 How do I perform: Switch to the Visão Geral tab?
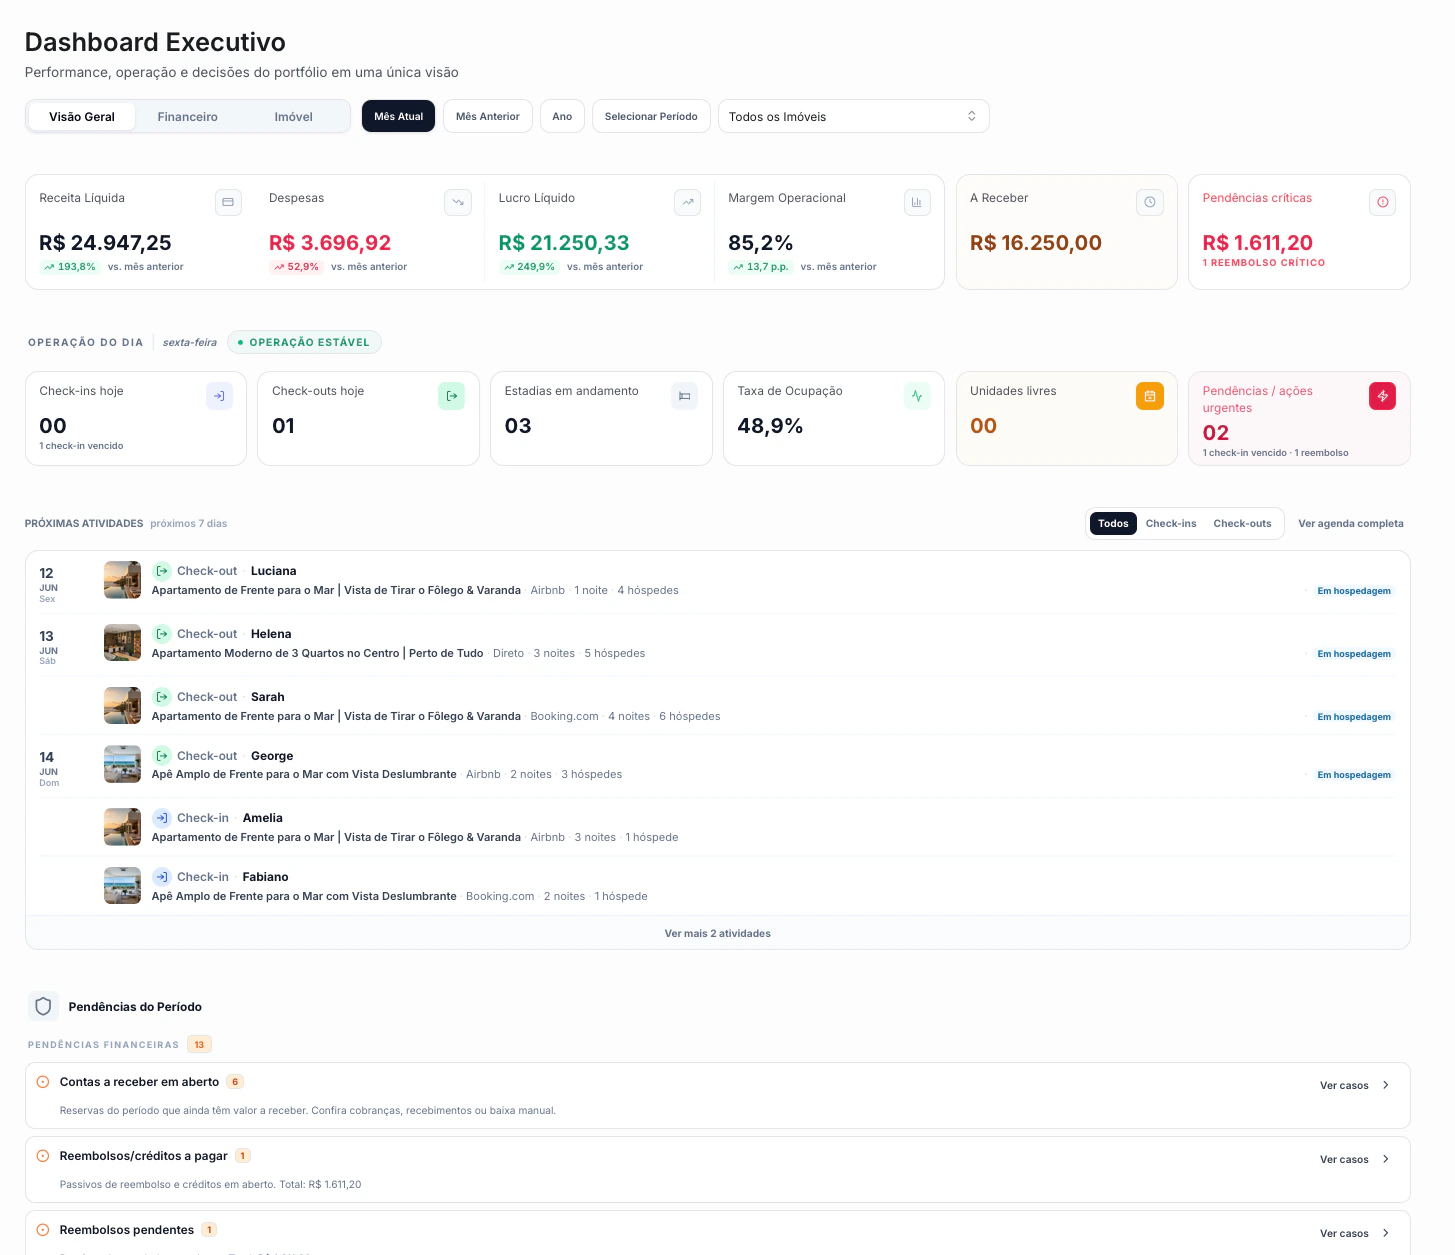(x=82, y=116)
